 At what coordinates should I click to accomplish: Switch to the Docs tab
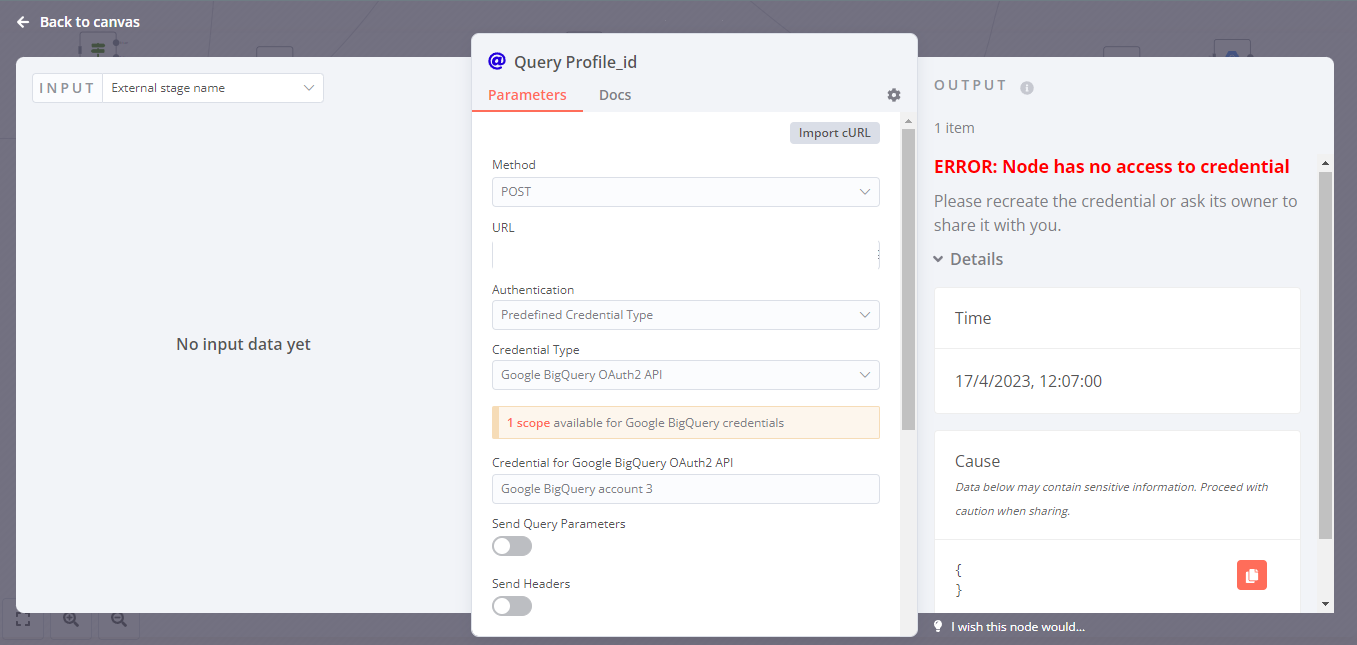click(615, 95)
